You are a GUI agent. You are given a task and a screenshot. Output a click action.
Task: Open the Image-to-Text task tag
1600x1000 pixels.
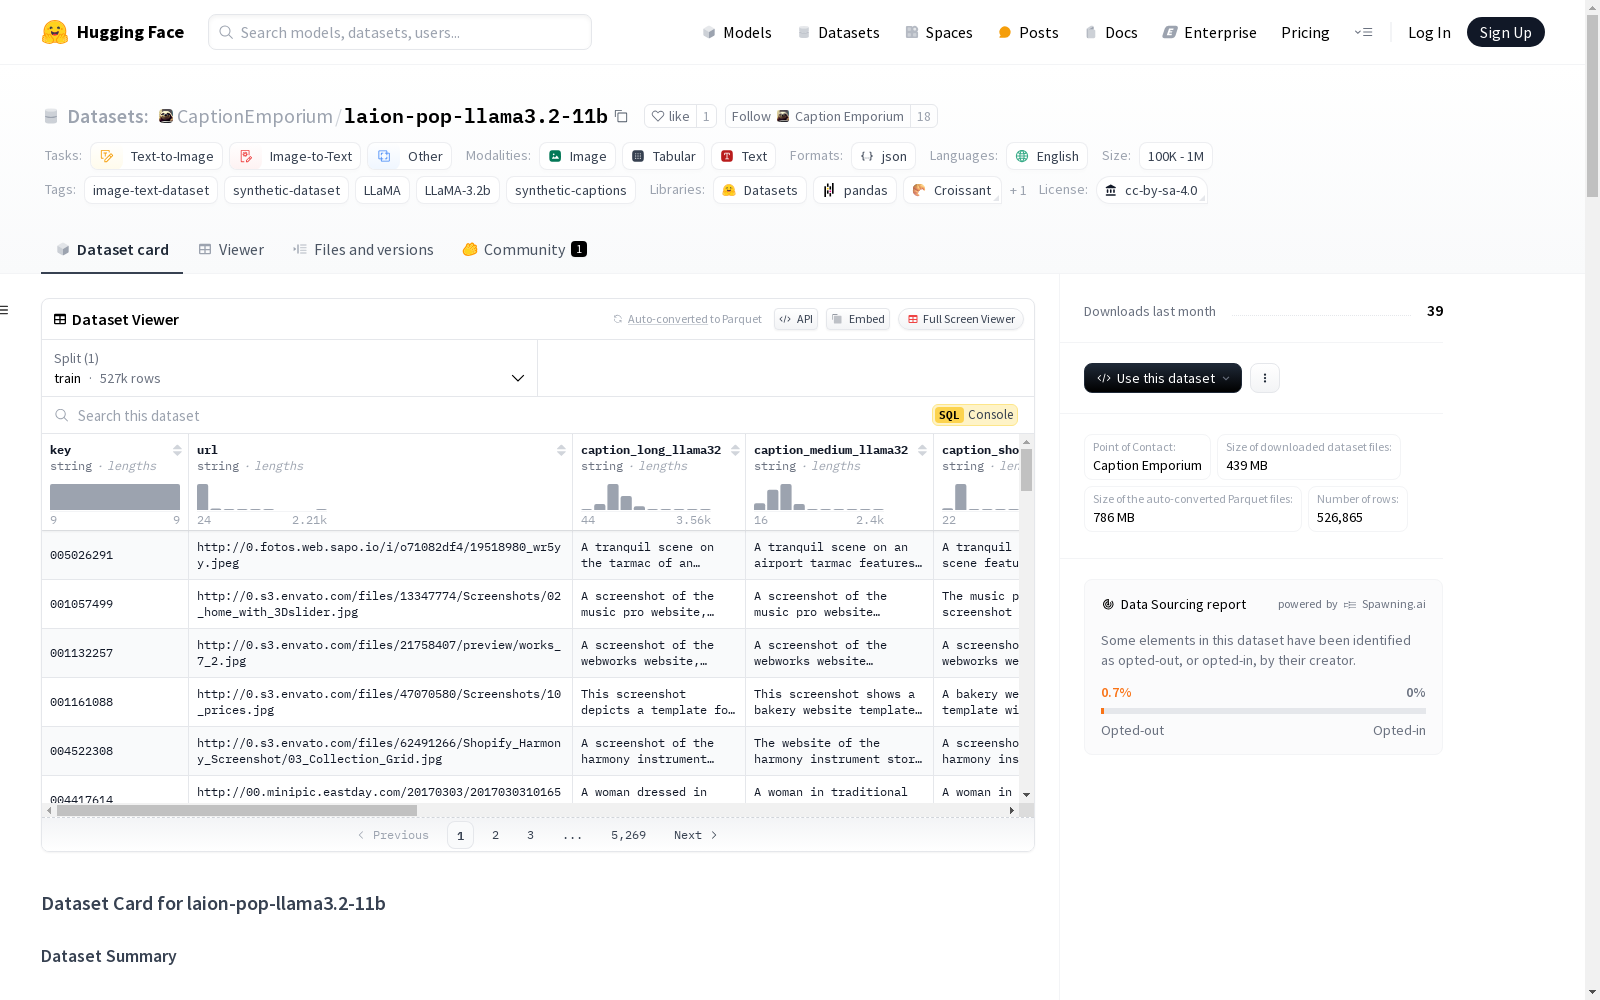tap(295, 156)
